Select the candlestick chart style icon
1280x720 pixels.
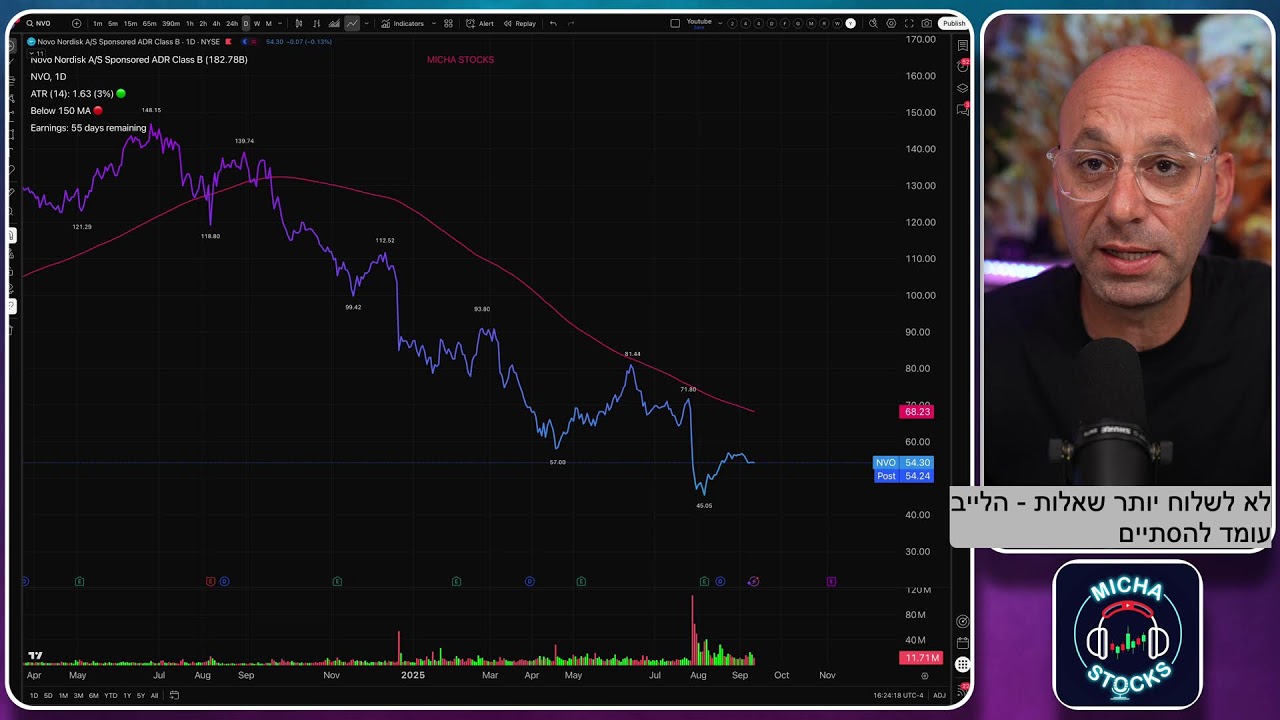[x=299, y=23]
